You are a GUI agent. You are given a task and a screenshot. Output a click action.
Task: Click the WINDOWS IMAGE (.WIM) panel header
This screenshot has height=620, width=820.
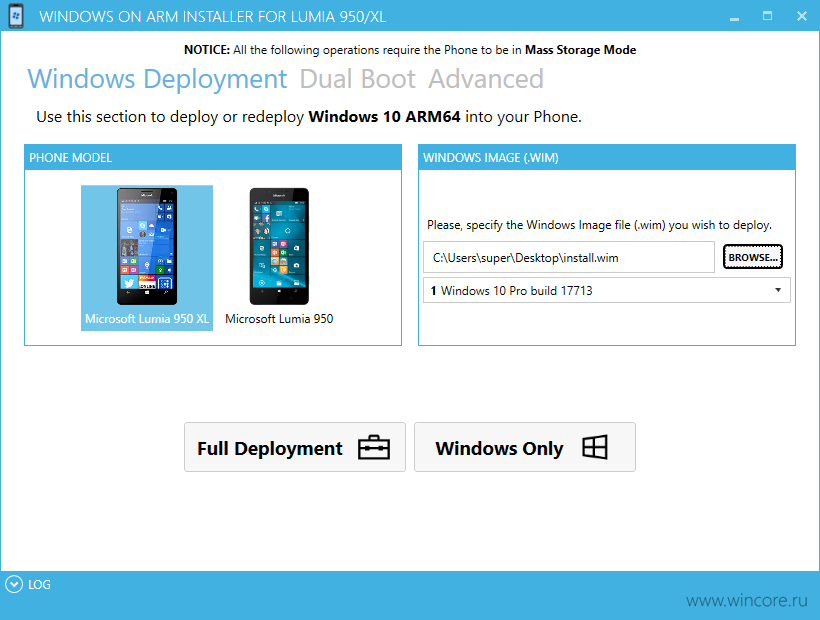[x=607, y=157]
